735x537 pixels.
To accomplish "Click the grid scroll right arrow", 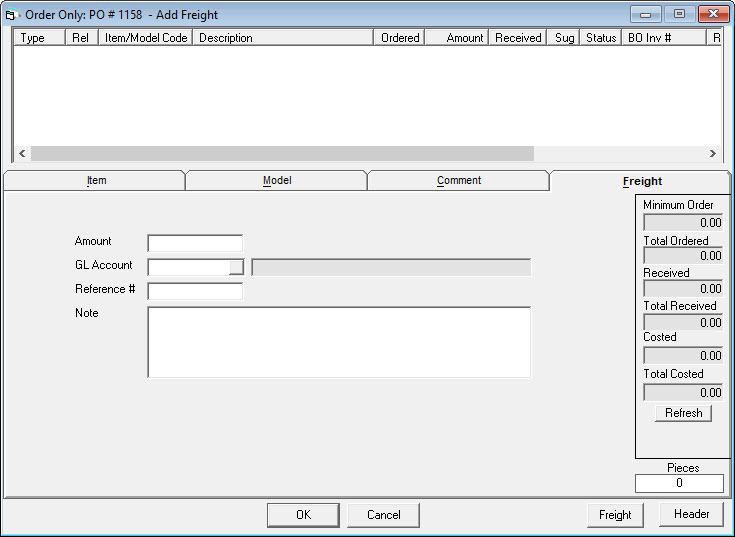I will point(712,153).
